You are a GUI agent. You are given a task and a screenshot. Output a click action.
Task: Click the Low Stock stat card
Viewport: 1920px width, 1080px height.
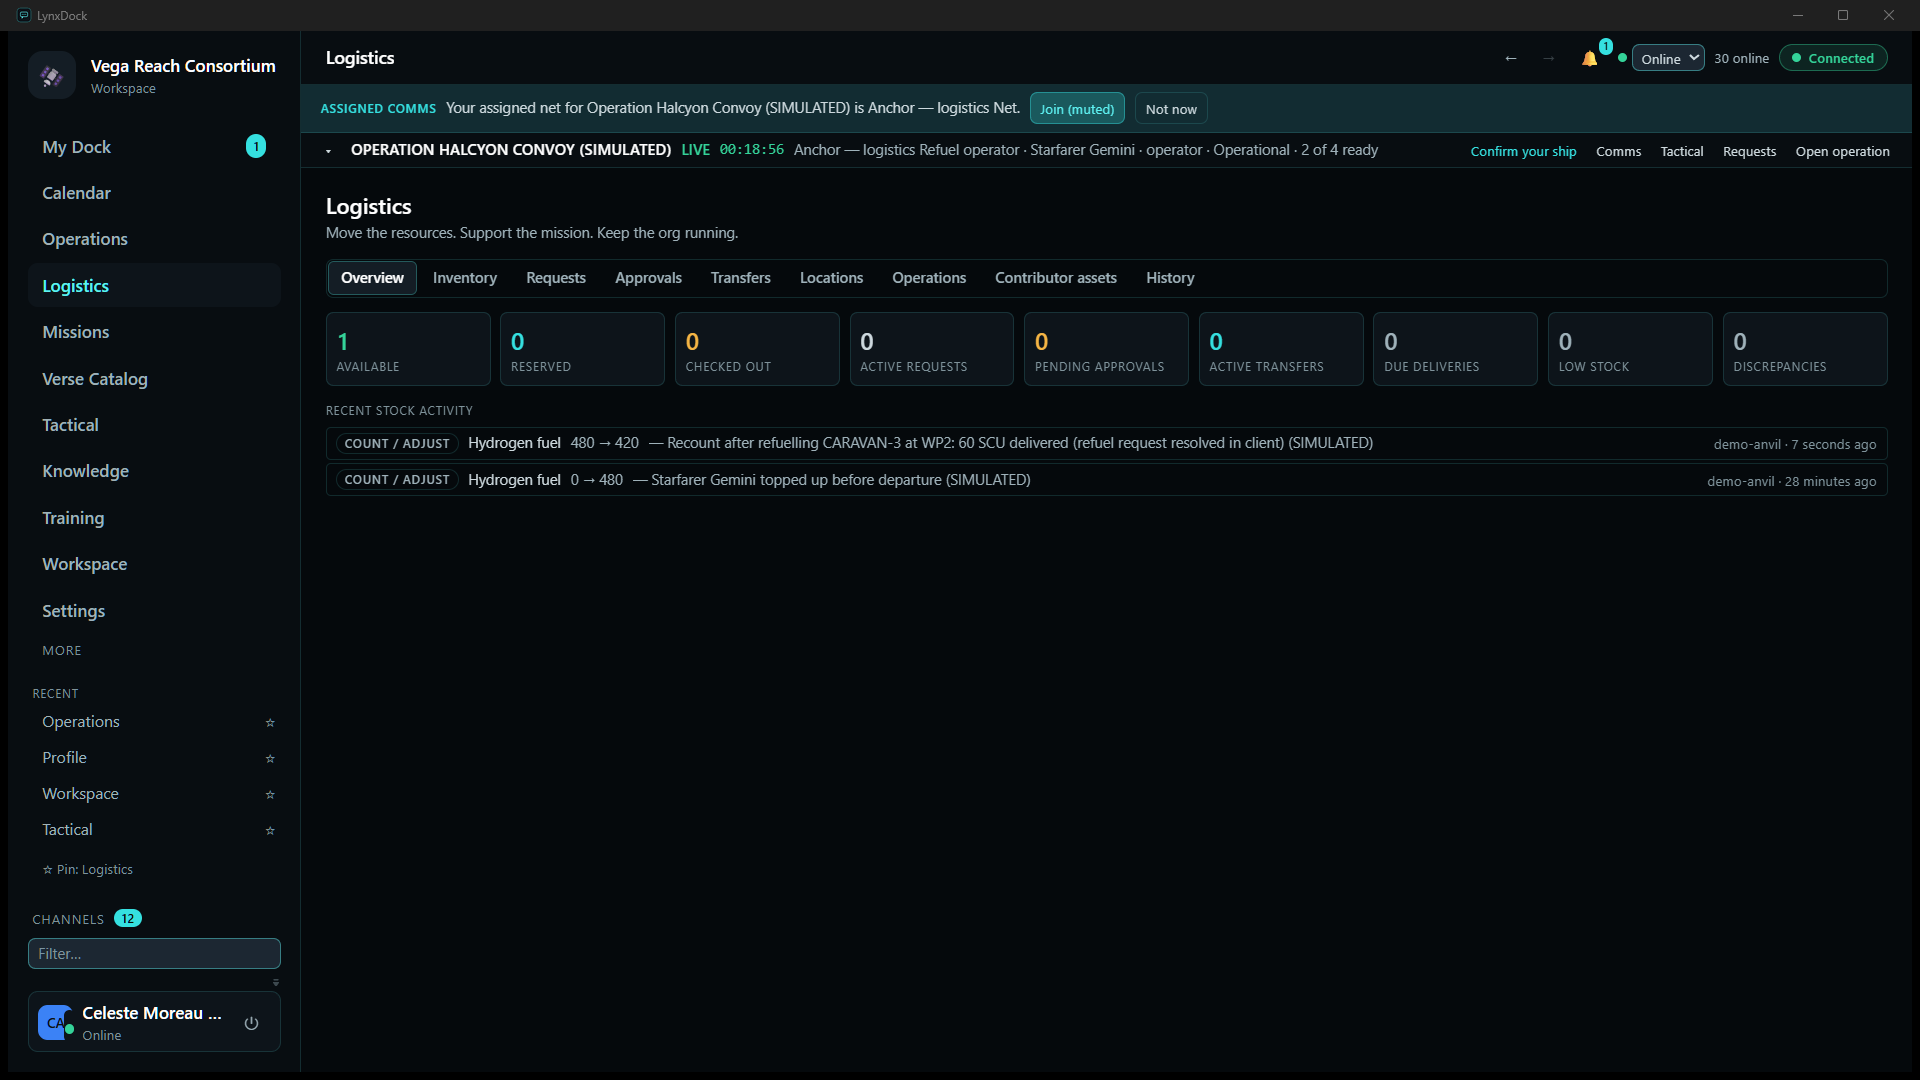point(1630,349)
